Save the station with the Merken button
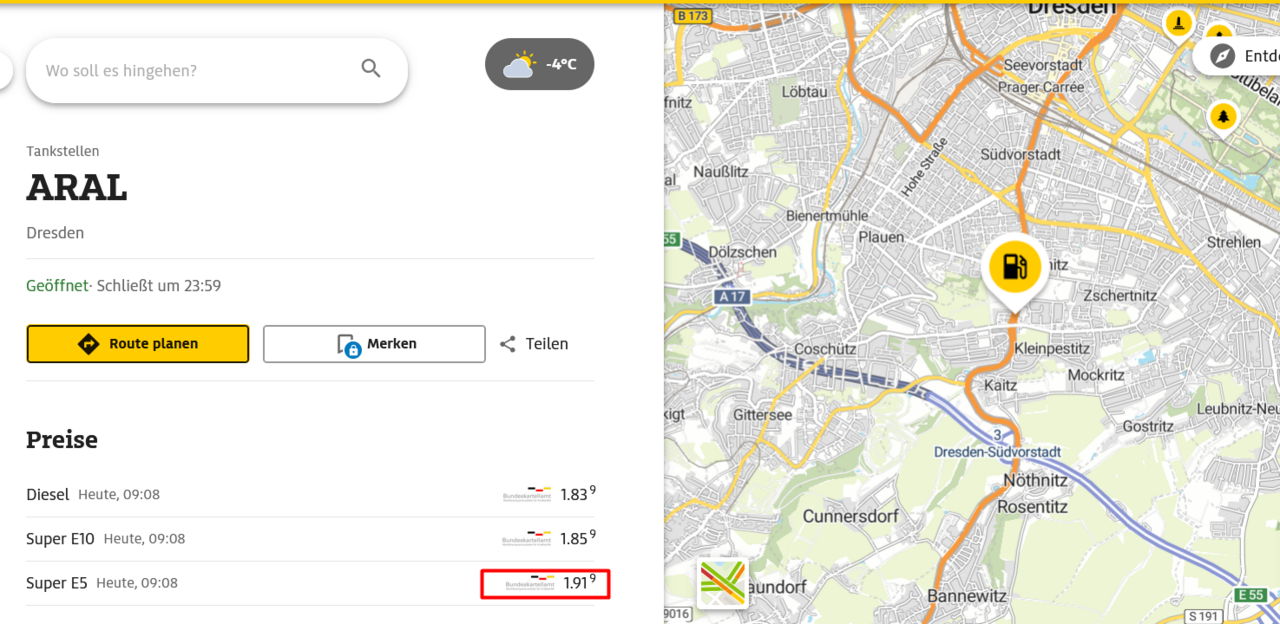The height and width of the screenshot is (624, 1280). [x=374, y=344]
